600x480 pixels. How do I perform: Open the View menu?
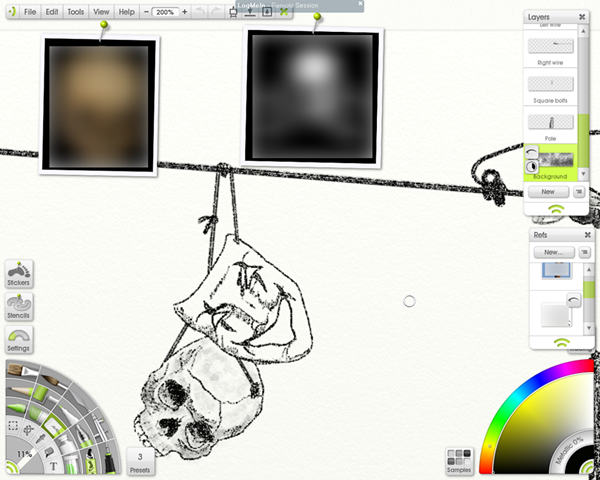[101, 12]
